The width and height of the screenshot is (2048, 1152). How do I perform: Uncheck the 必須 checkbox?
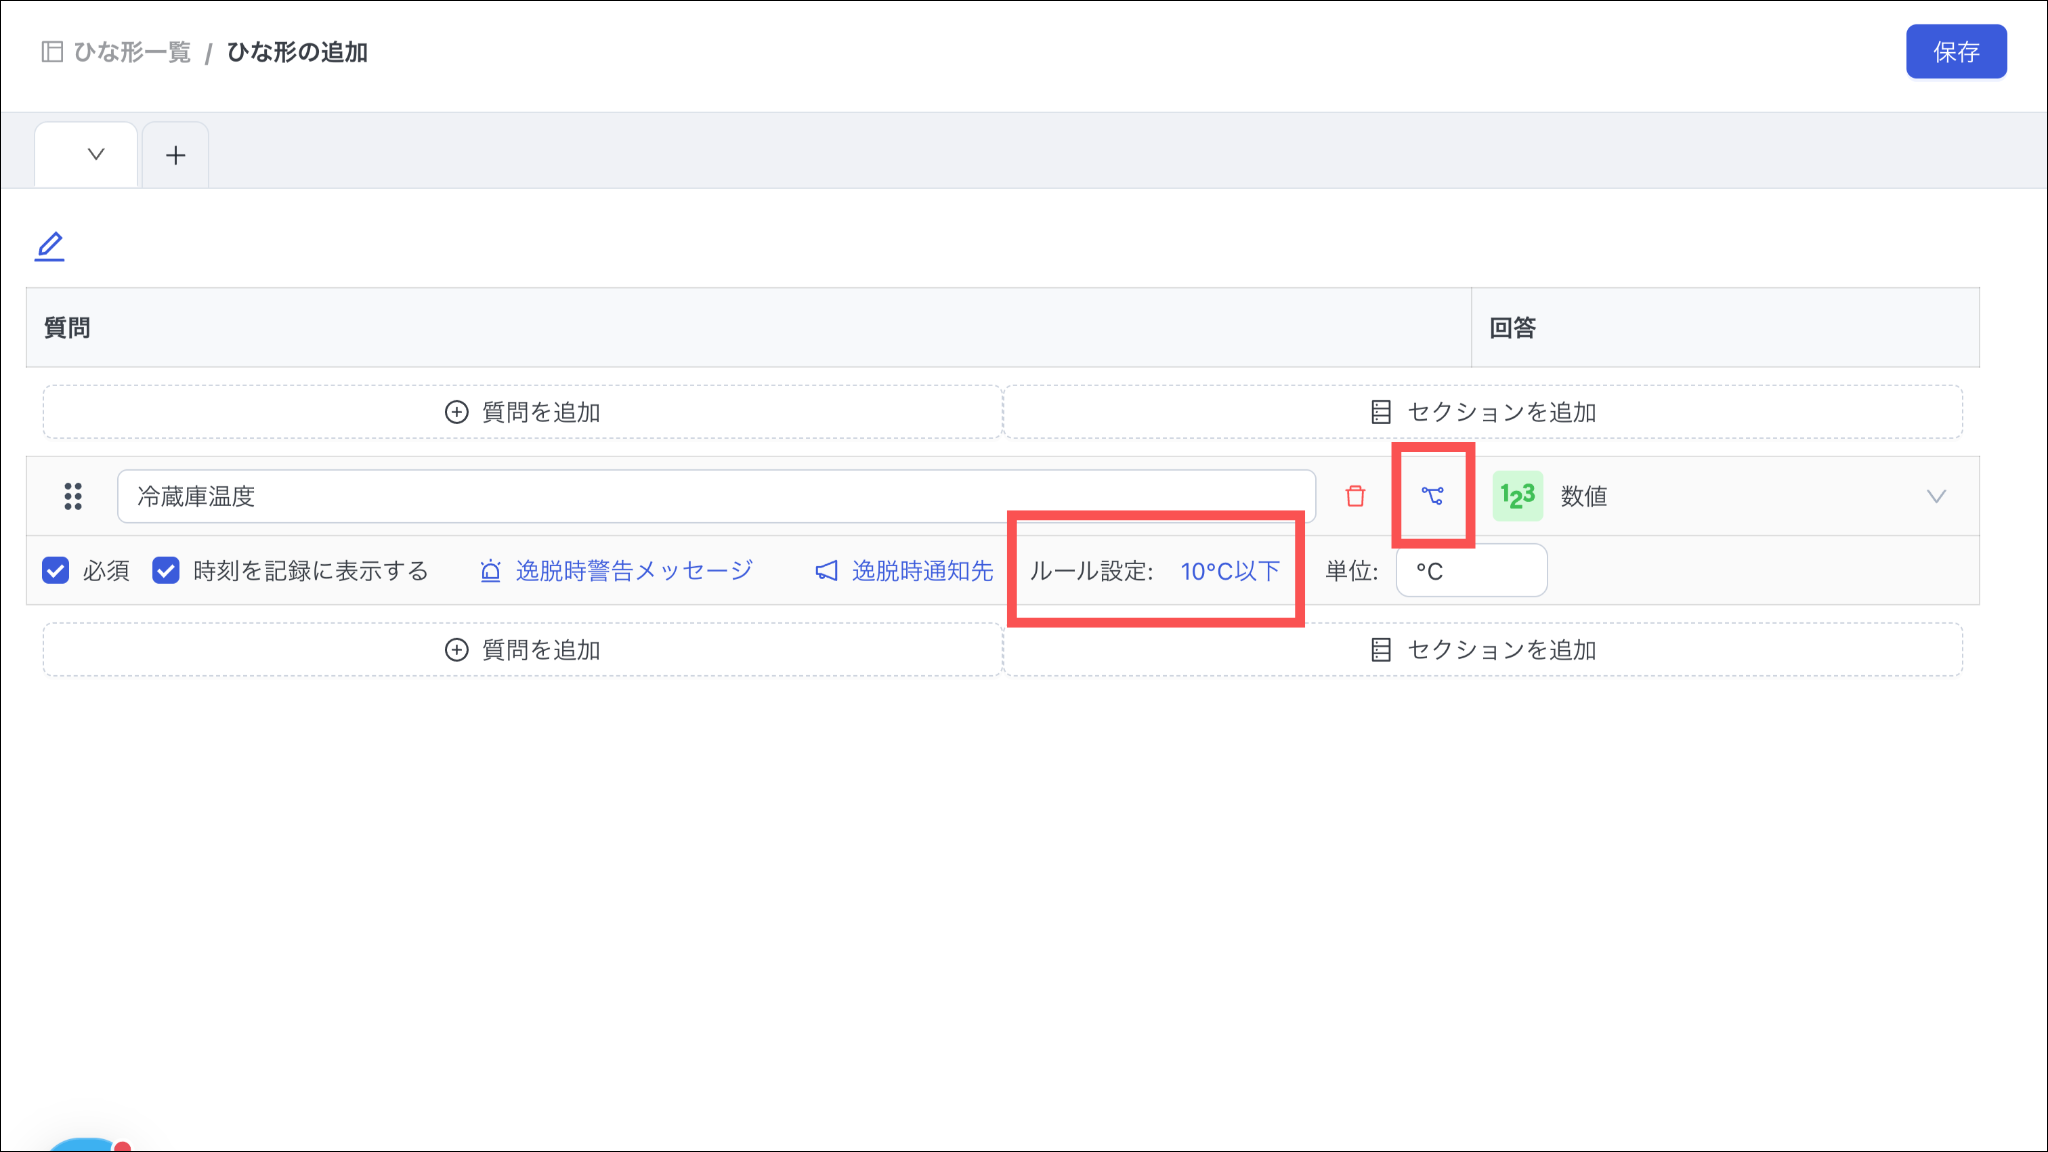click(x=56, y=571)
